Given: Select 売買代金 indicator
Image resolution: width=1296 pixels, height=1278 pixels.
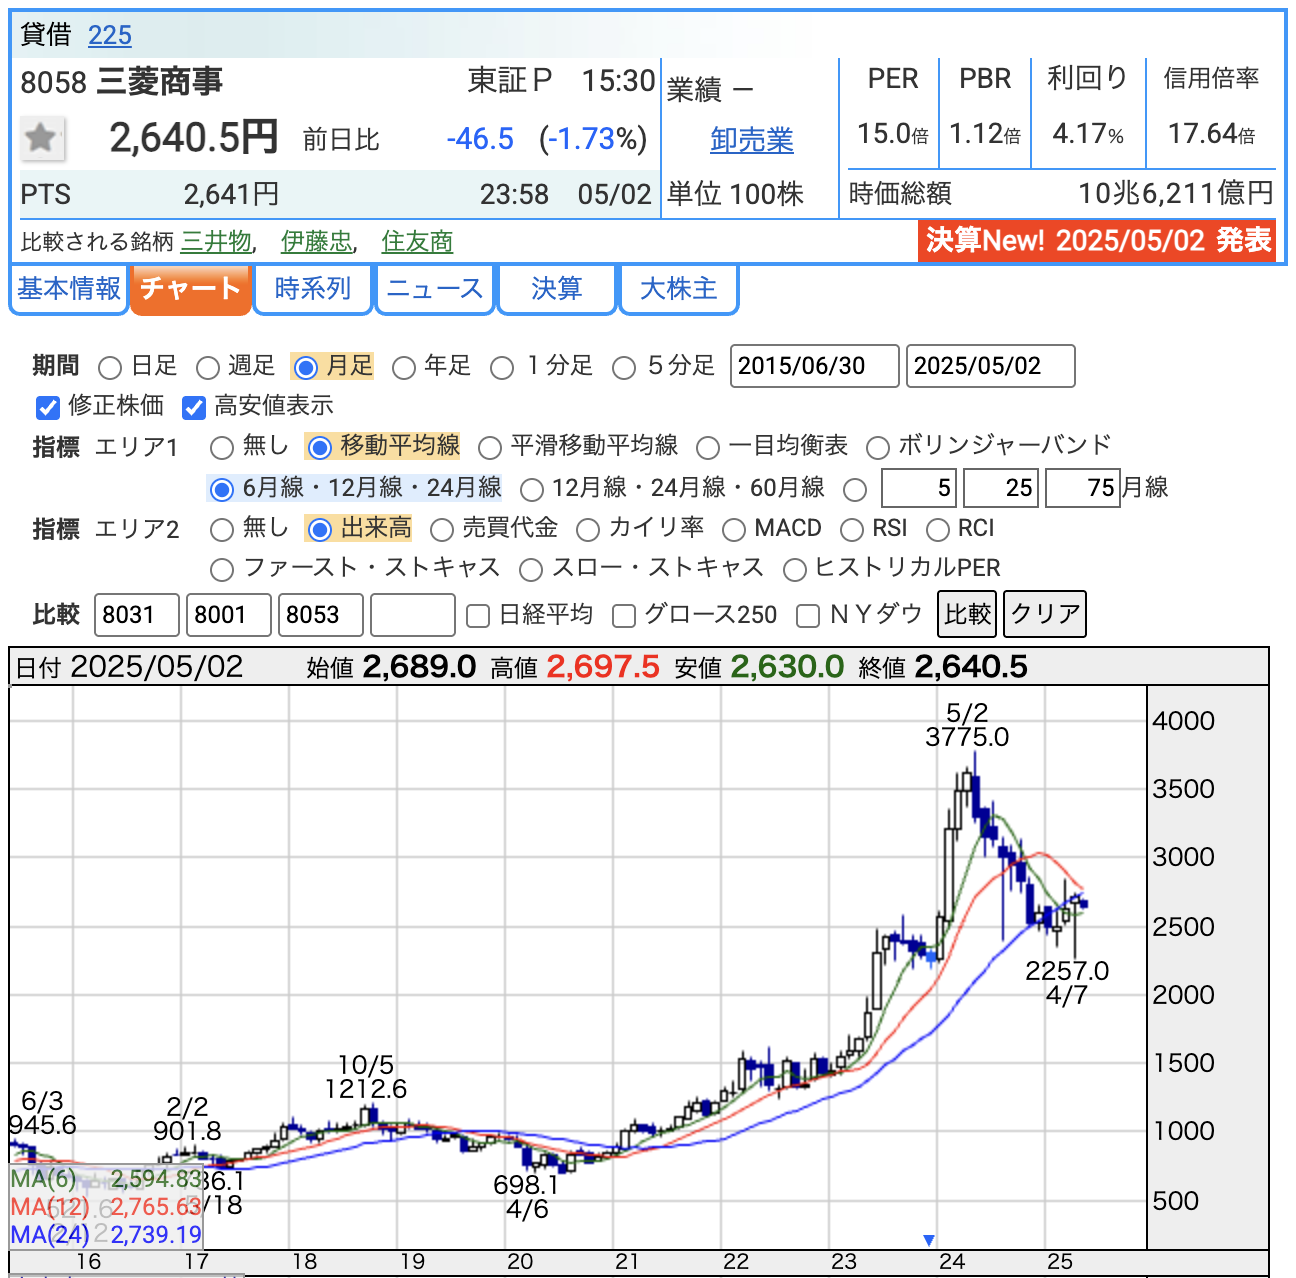Looking at the screenshot, I should tap(442, 529).
